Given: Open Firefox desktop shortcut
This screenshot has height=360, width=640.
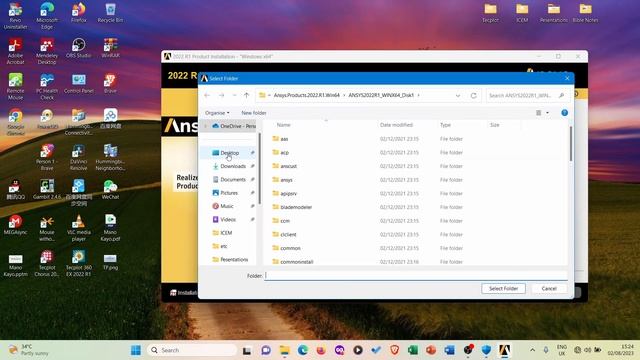Looking at the screenshot, I should (x=78, y=13).
